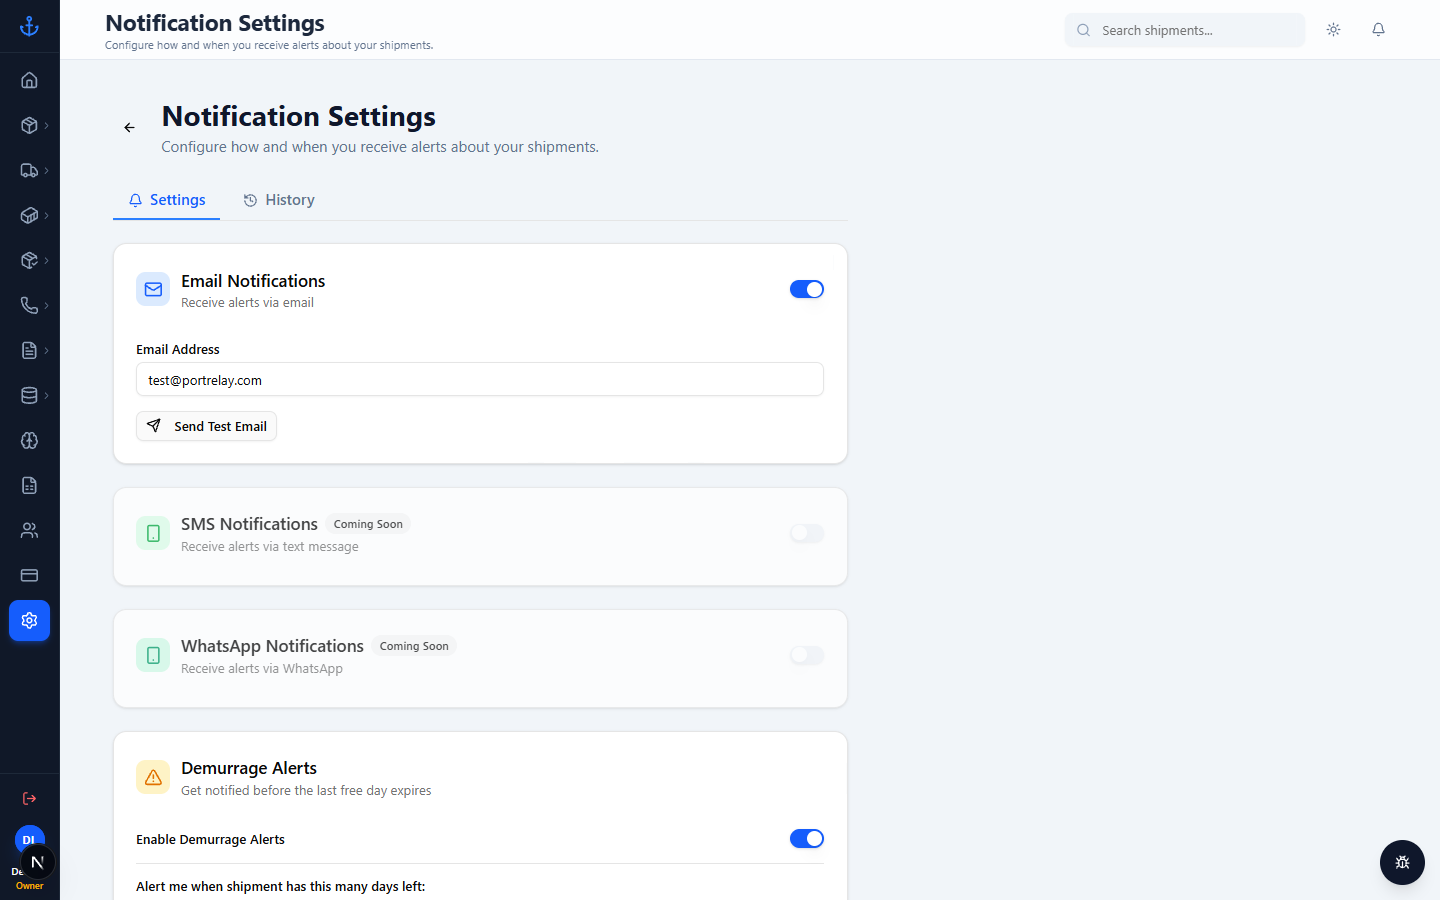The height and width of the screenshot is (900, 1440).
Task: Click the 'Receive alerts via text message' text
Action: (270, 546)
